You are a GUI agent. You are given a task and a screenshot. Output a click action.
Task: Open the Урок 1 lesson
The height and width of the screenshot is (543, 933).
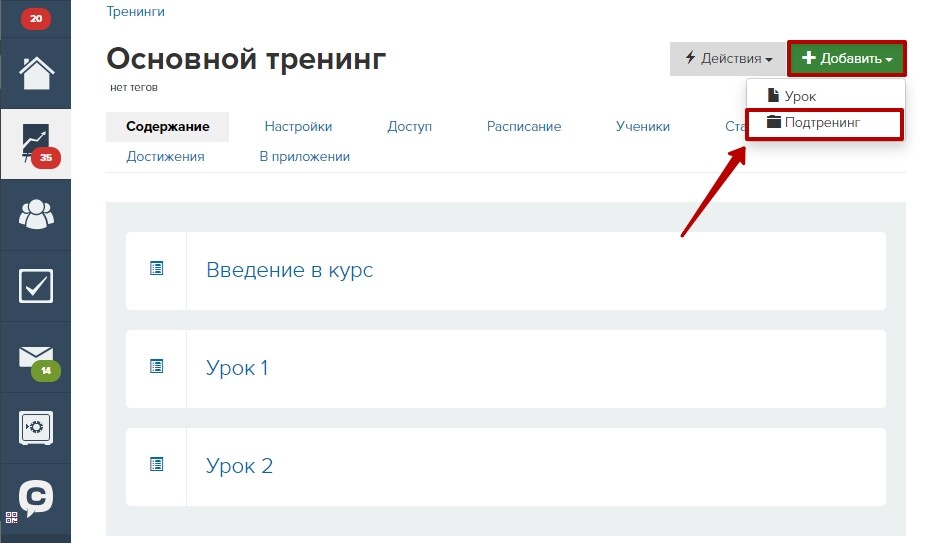237,368
